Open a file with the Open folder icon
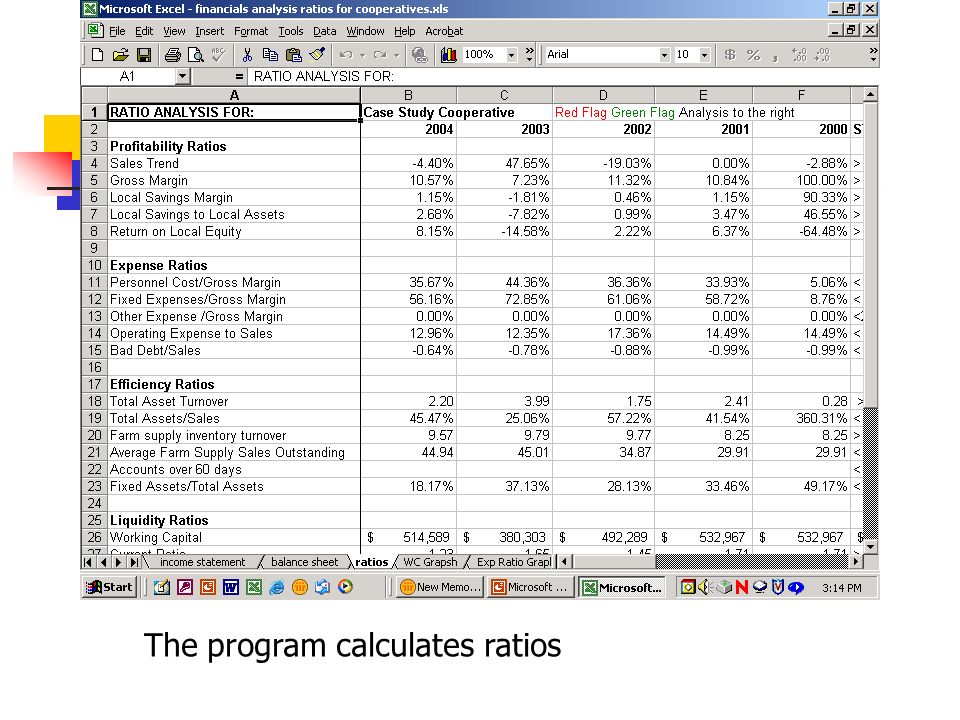This screenshot has width=960, height=720. pyautogui.click(x=121, y=55)
